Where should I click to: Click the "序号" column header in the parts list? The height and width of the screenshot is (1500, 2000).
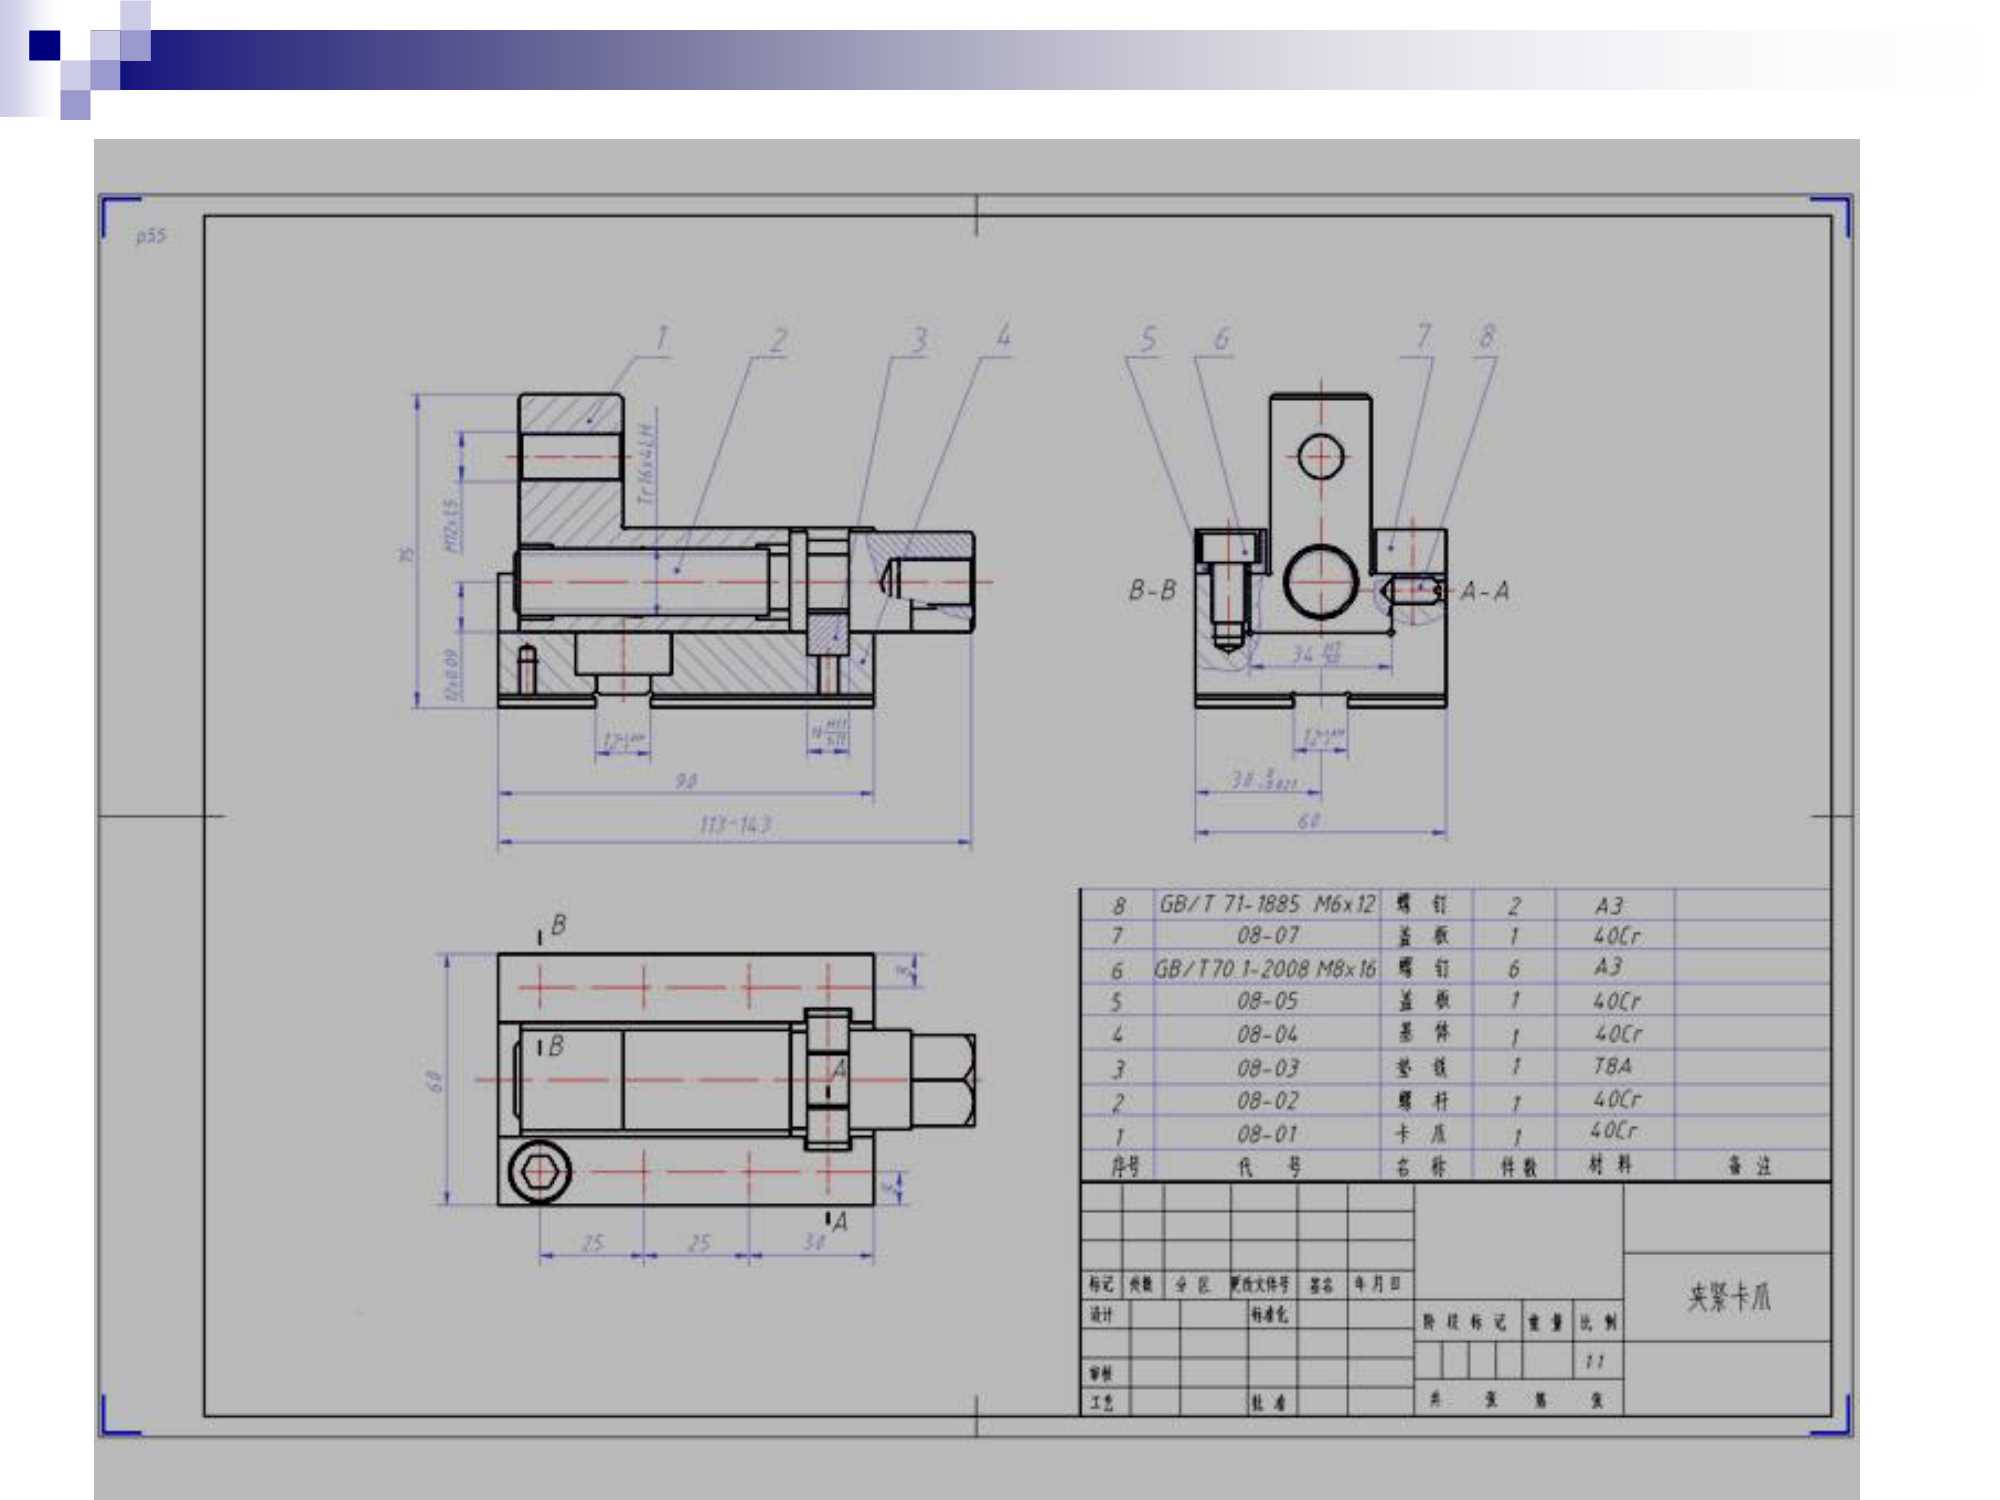[x=1125, y=1166]
